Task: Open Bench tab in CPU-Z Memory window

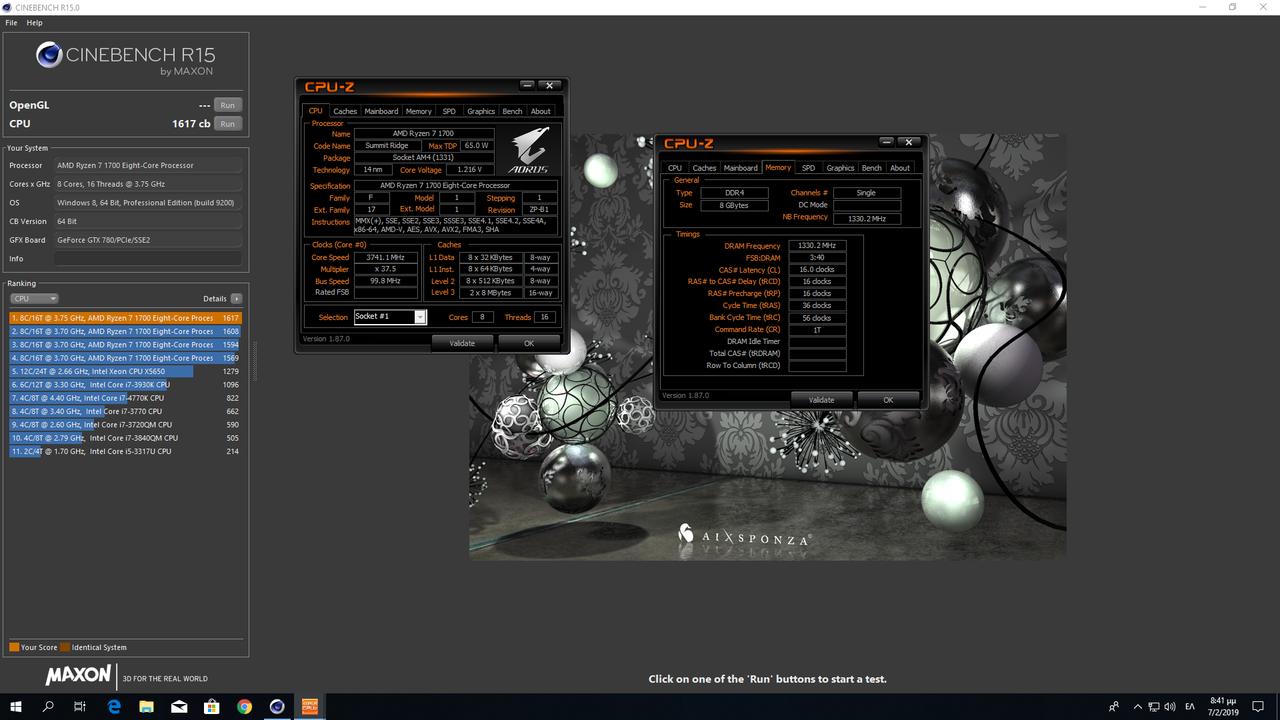Action: [871, 168]
